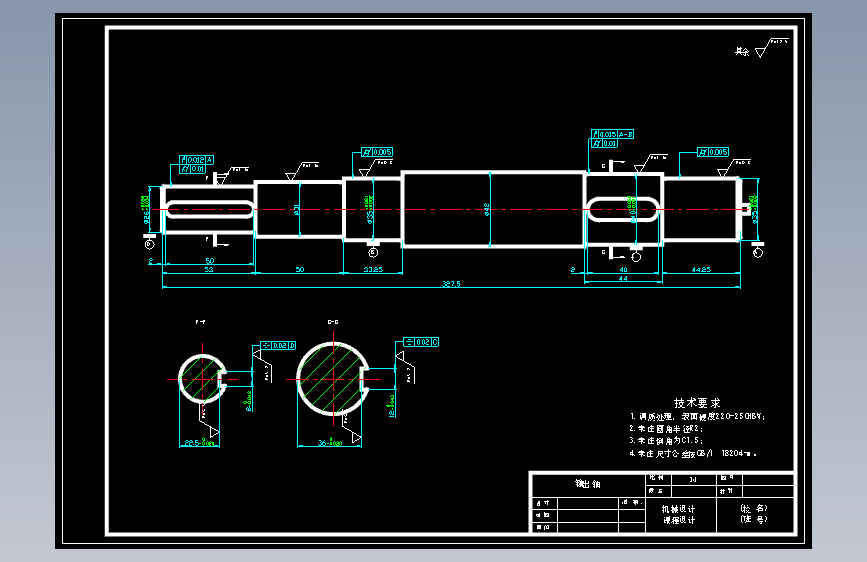This screenshot has width=867, height=562.
Task: Pick the ø42 diameter dimension
Action: coord(487,209)
